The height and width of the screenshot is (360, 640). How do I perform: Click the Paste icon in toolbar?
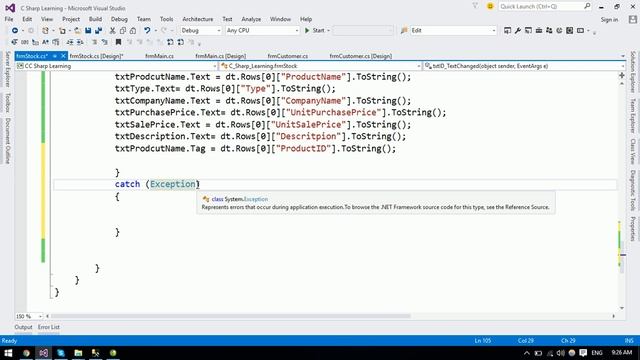[133, 31]
